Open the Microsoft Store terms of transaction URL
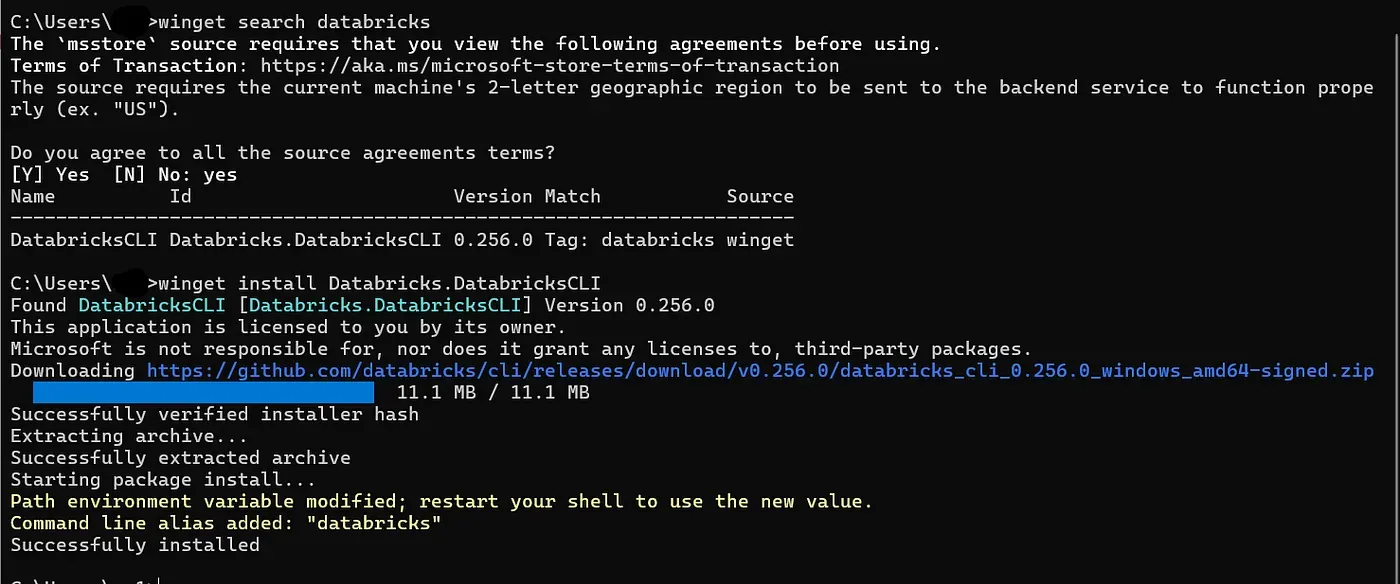Image resolution: width=1400 pixels, height=584 pixels. pyautogui.click(x=550, y=66)
